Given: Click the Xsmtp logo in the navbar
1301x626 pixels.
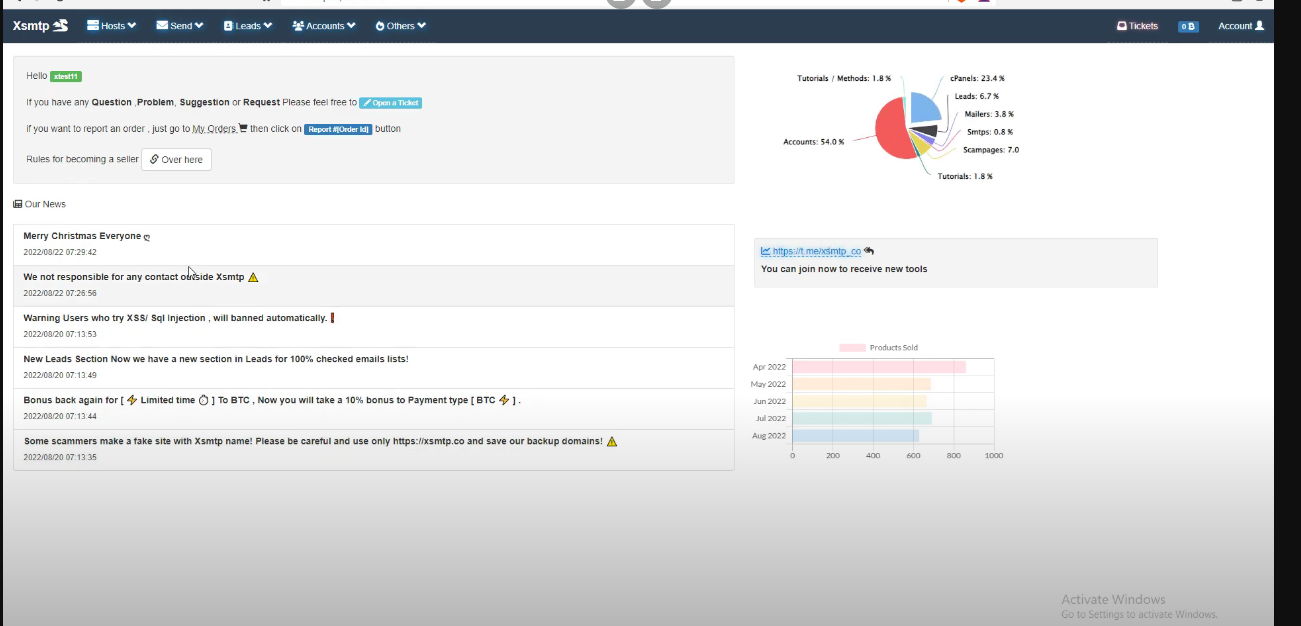Looking at the screenshot, I should (40, 26).
